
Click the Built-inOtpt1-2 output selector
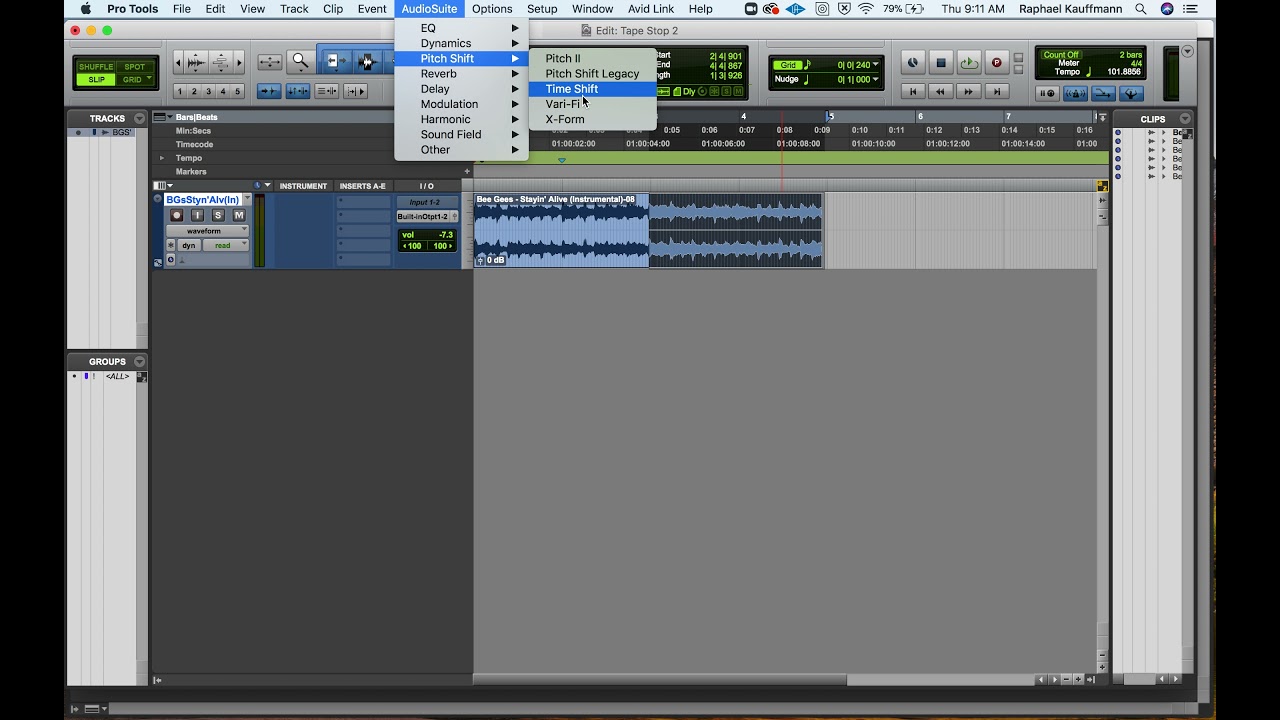click(423, 216)
